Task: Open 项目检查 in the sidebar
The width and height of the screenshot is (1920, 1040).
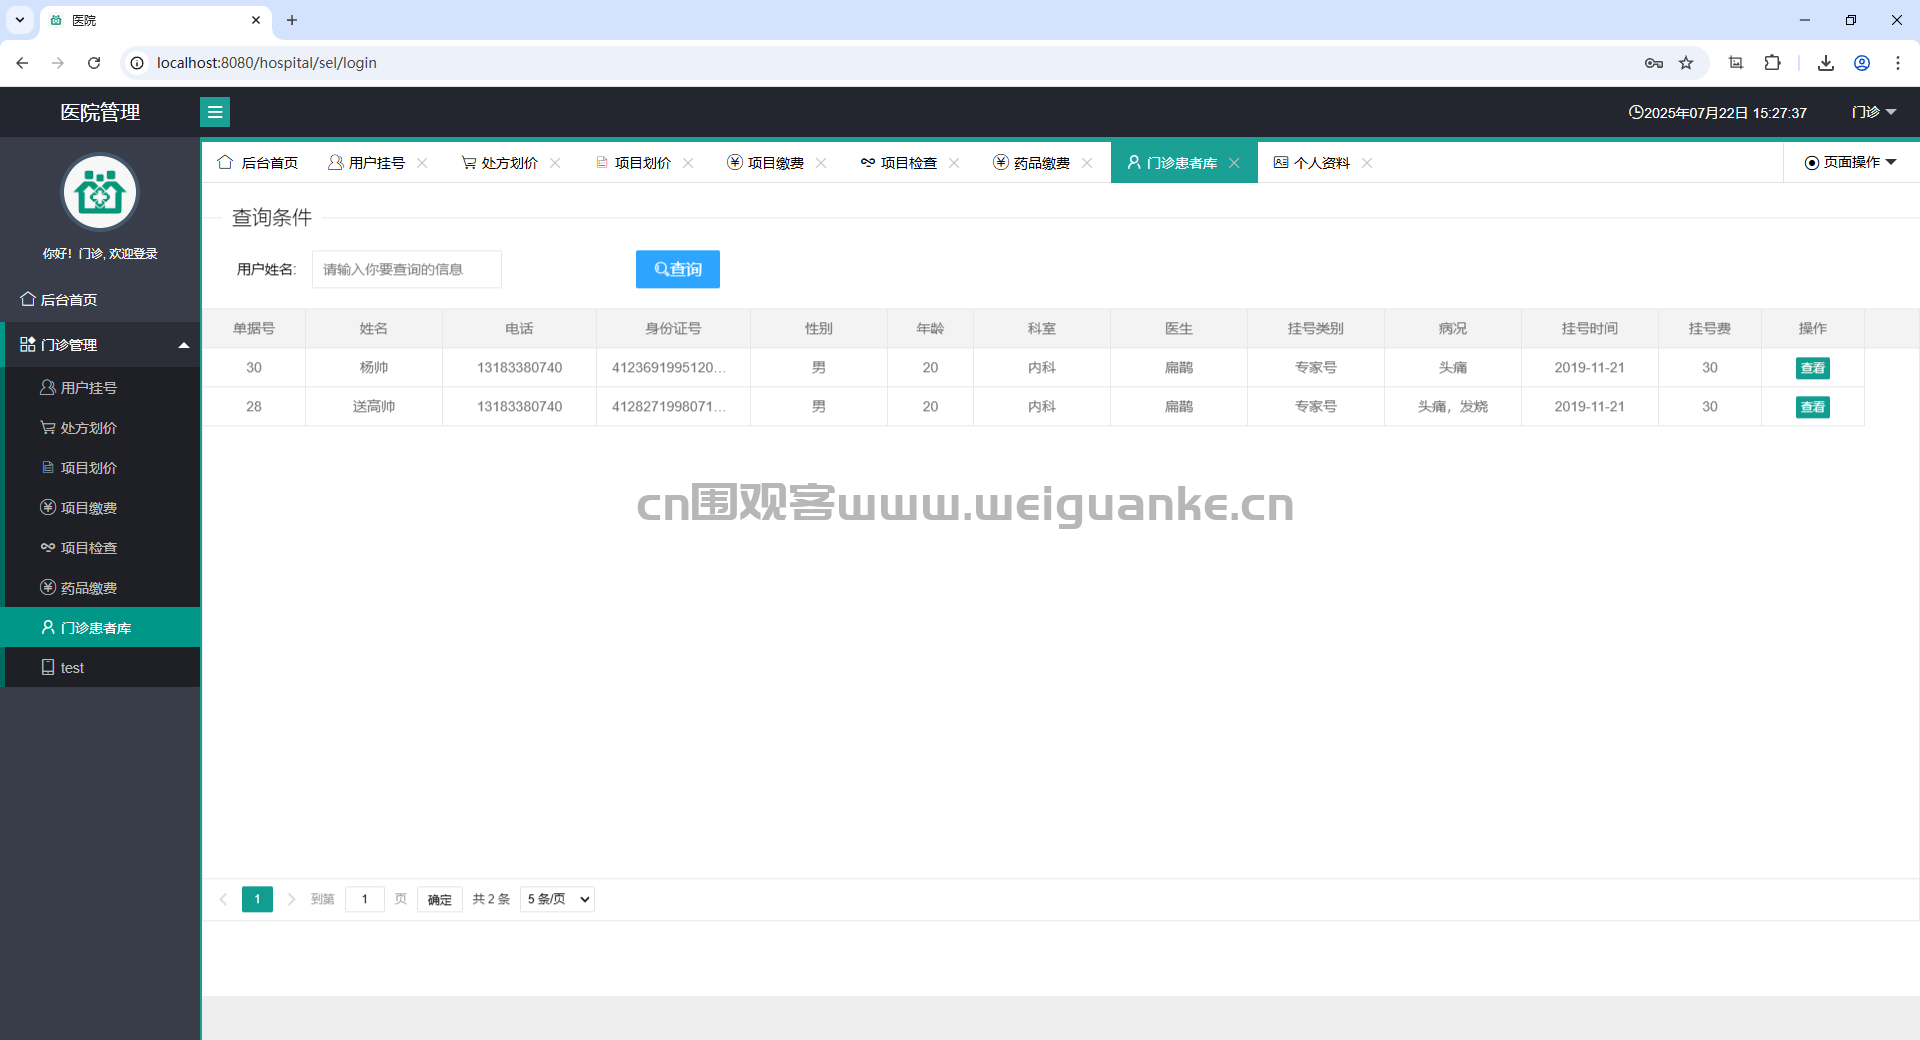Action: [x=100, y=547]
